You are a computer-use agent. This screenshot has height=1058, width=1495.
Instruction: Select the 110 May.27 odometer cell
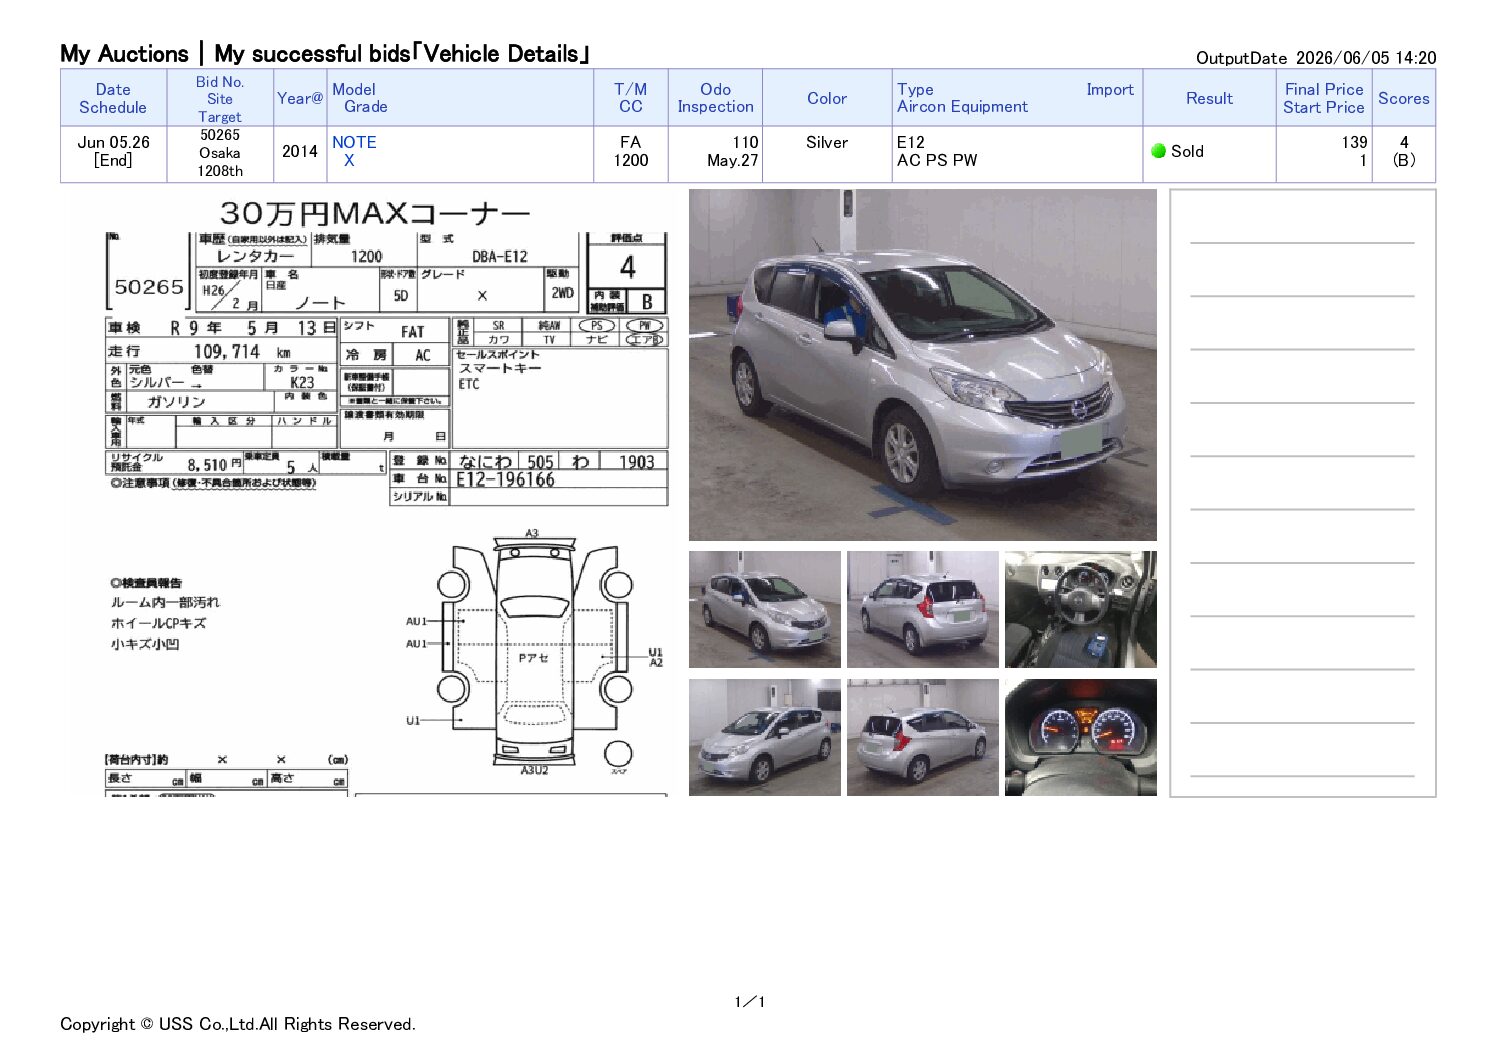tap(715, 154)
